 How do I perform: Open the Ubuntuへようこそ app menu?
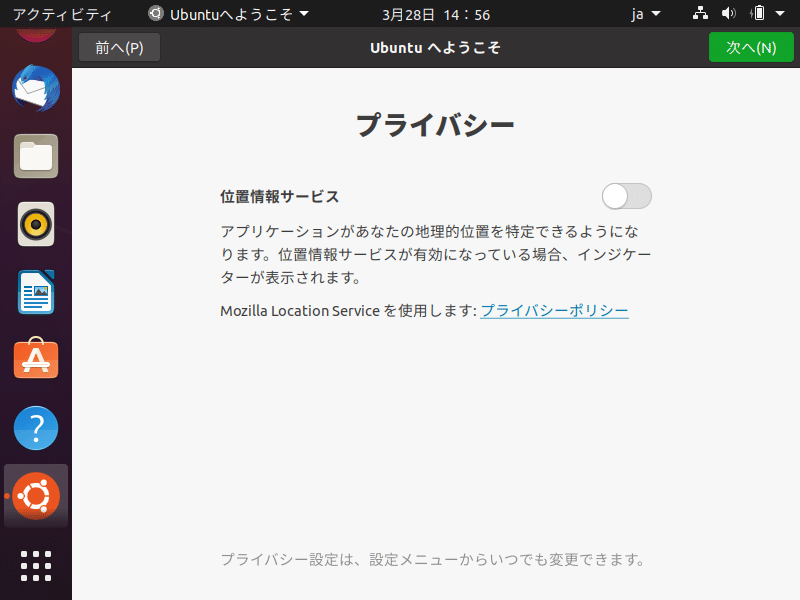[x=229, y=14]
